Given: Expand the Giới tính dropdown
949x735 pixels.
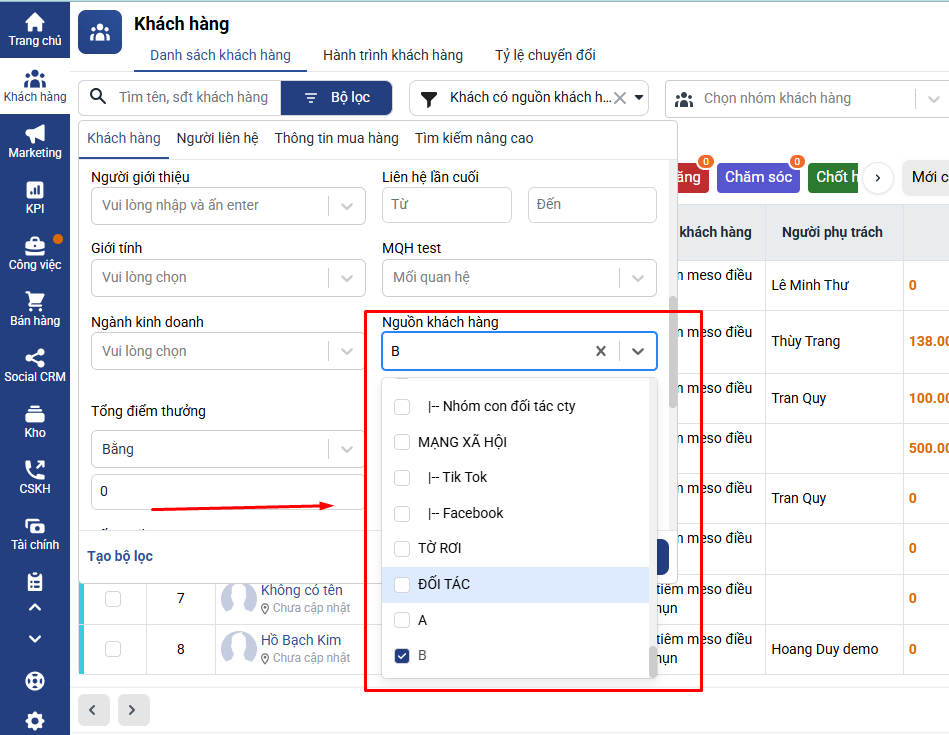Looking at the screenshot, I should (x=347, y=277).
